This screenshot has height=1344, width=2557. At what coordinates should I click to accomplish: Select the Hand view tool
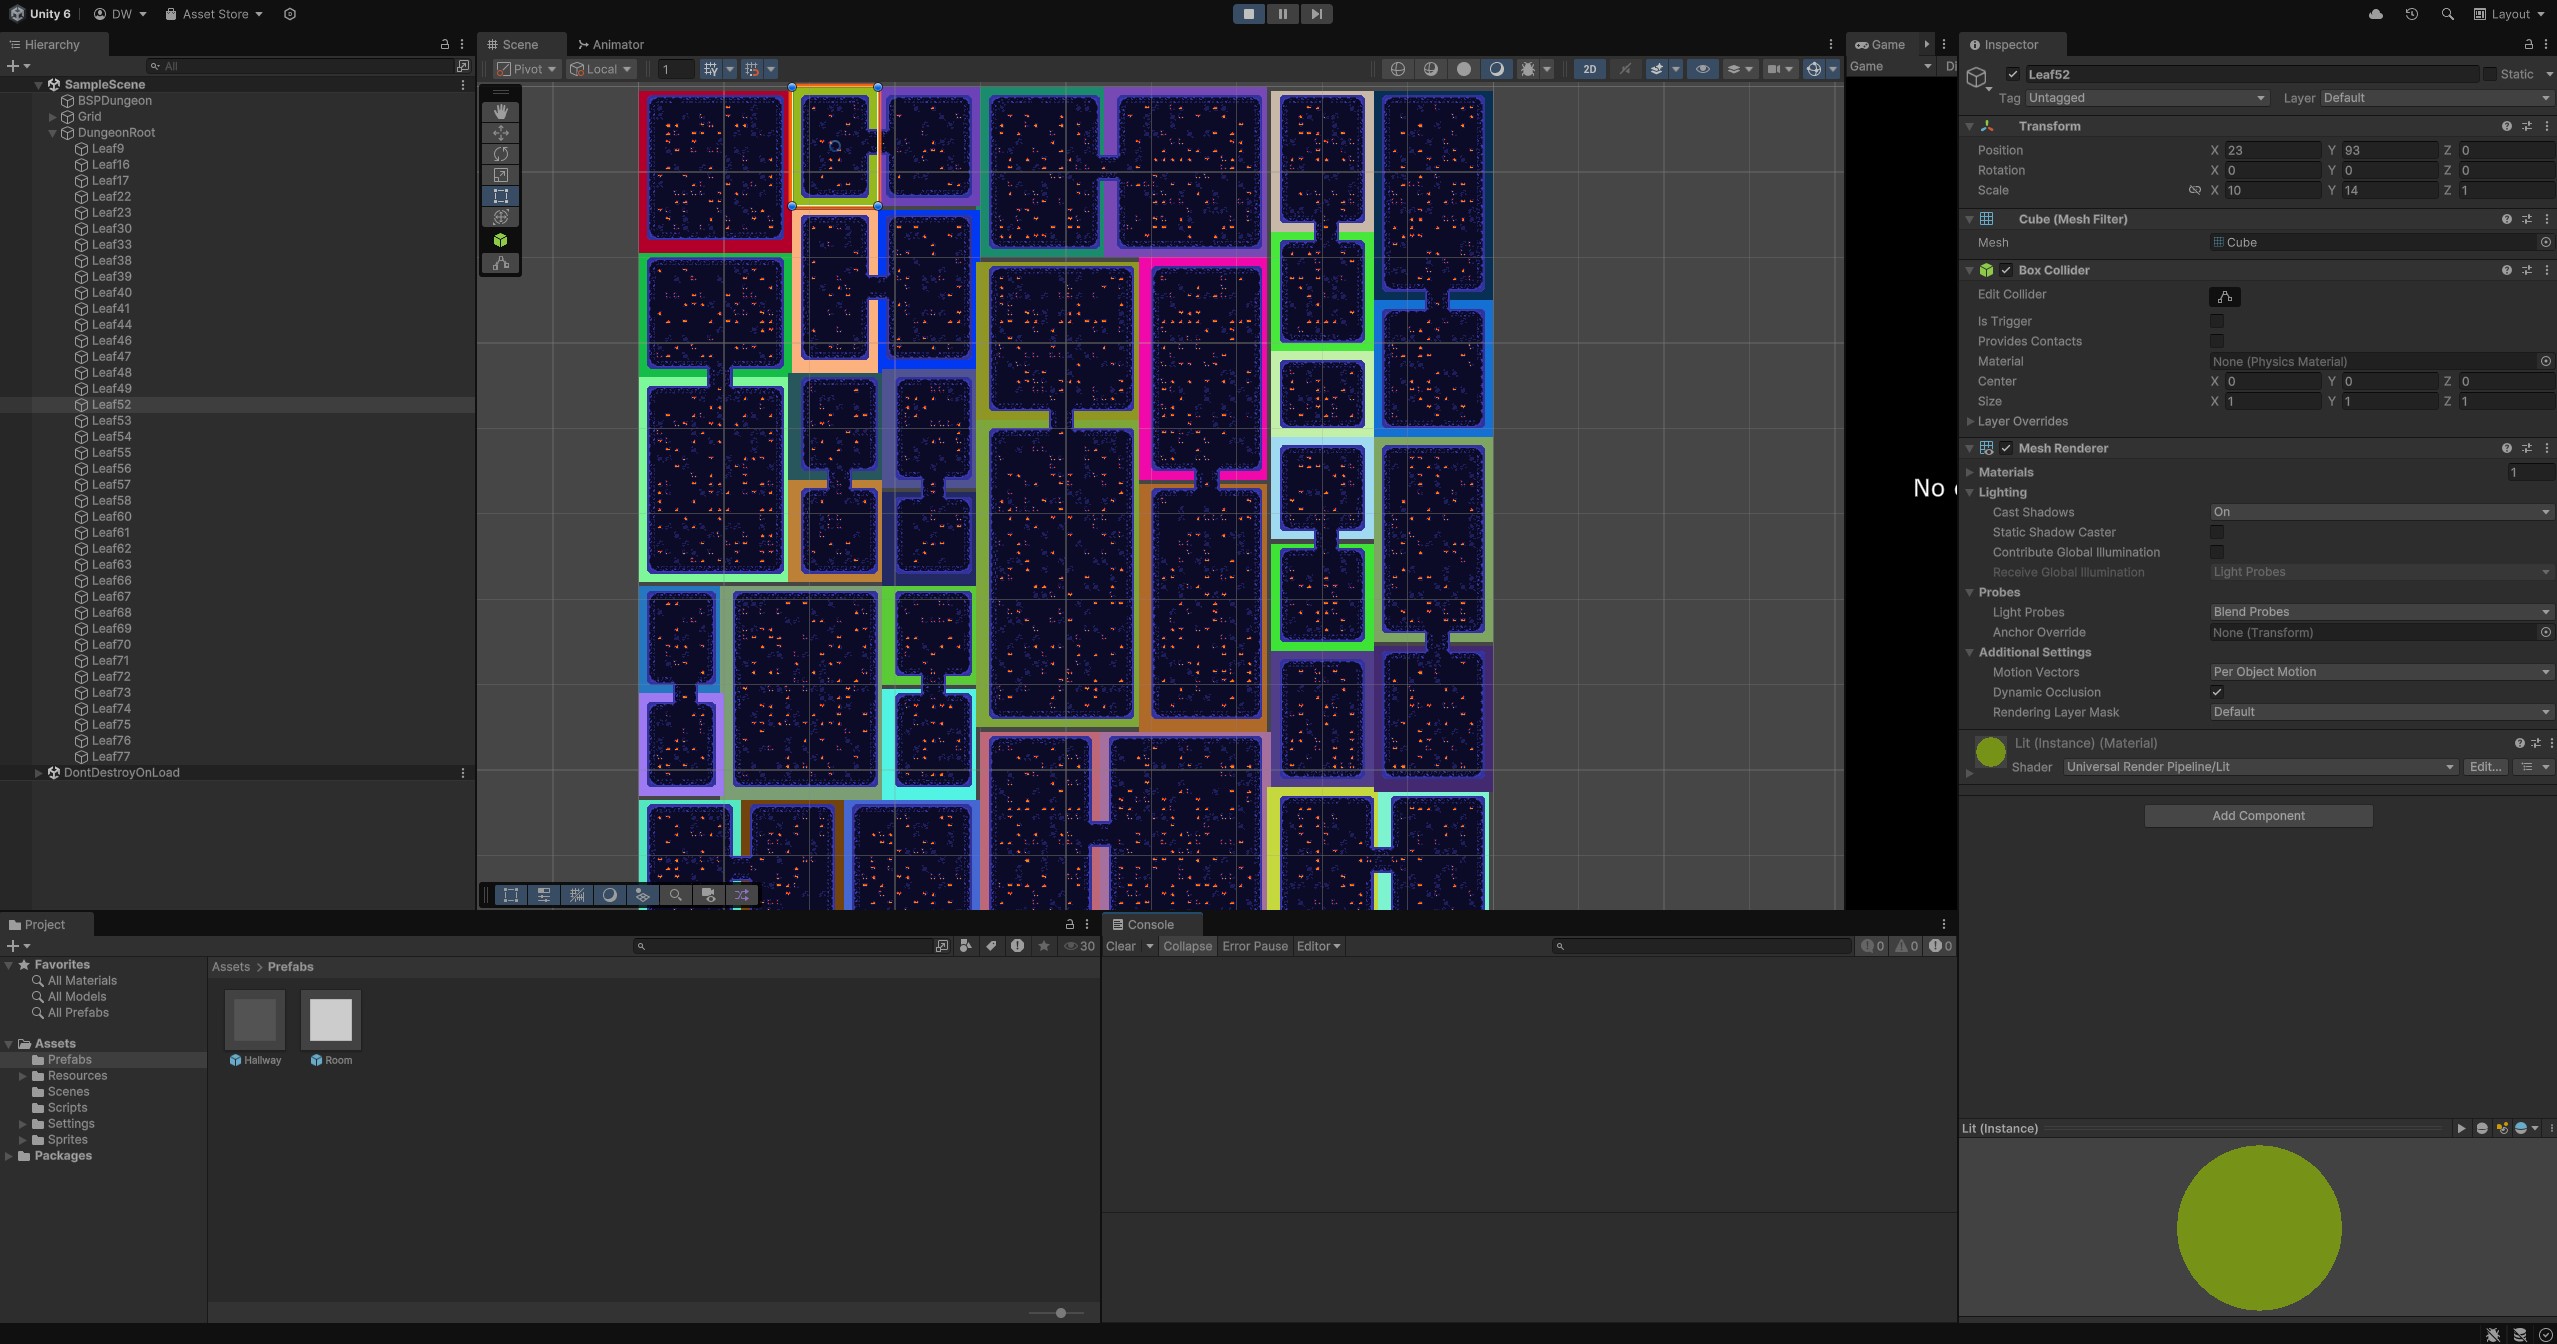click(x=501, y=112)
